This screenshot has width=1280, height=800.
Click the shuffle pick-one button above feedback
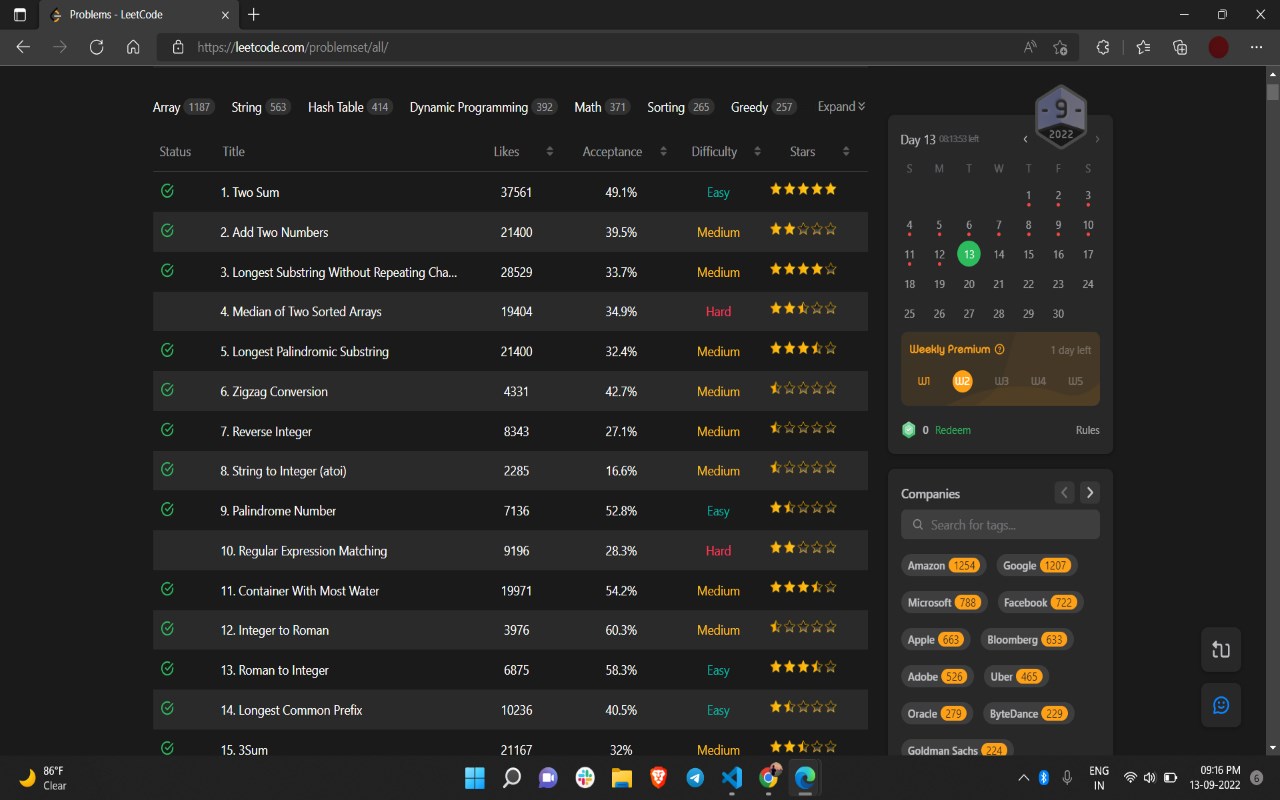[1221, 650]
